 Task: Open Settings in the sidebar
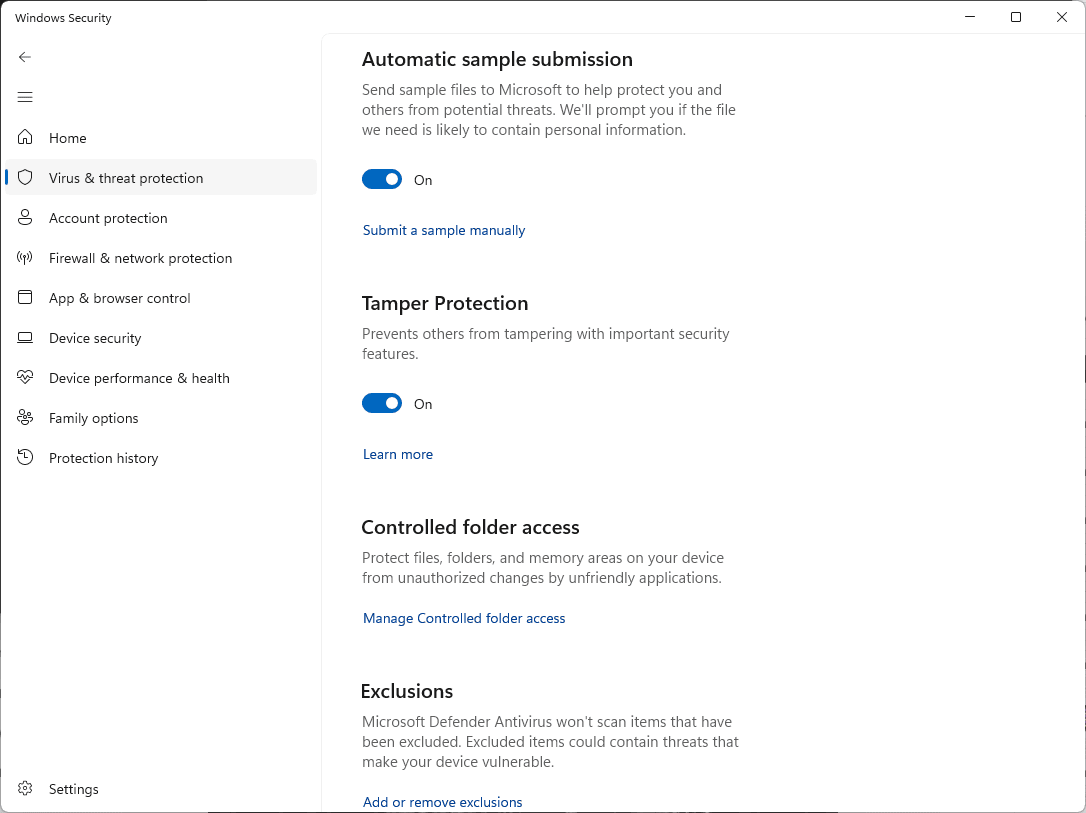coord(161,789)
